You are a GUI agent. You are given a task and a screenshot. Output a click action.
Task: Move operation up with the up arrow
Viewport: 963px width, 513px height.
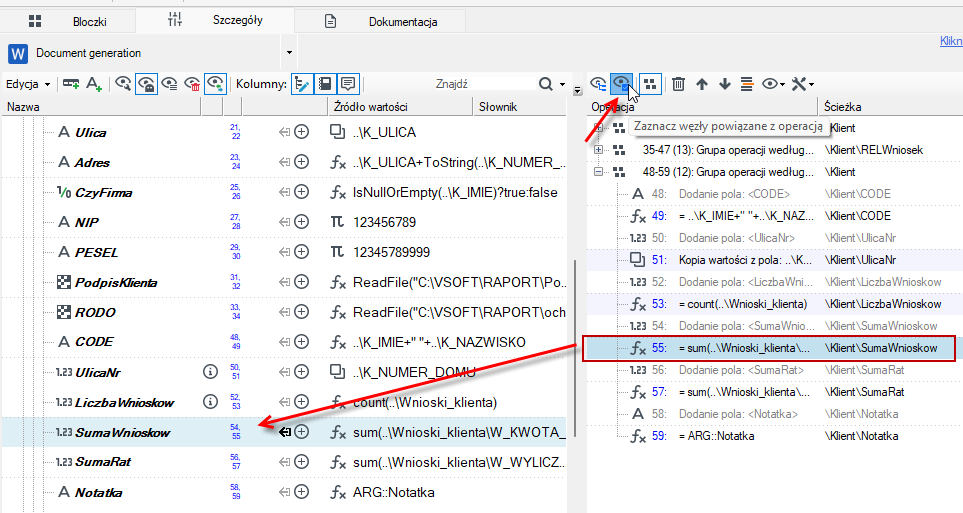[702, 84]
